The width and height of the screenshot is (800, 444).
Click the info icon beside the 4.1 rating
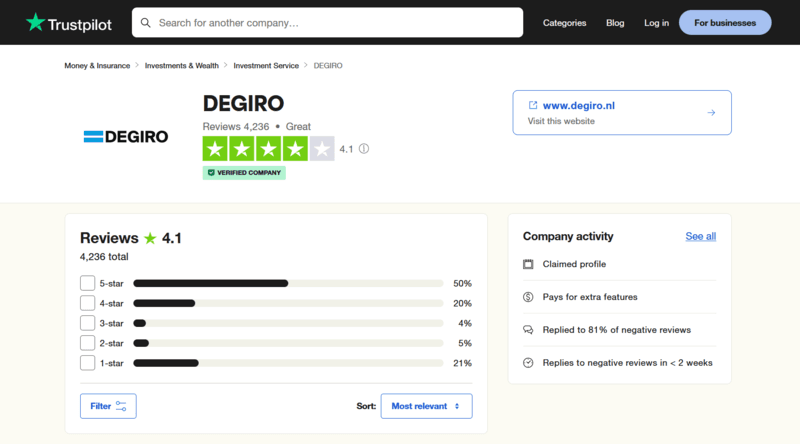364,149
